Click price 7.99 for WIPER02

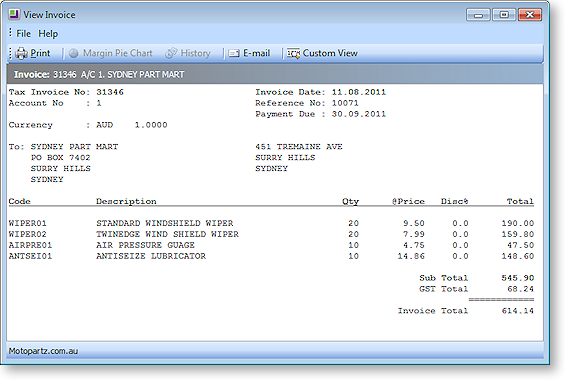[414, 234]
